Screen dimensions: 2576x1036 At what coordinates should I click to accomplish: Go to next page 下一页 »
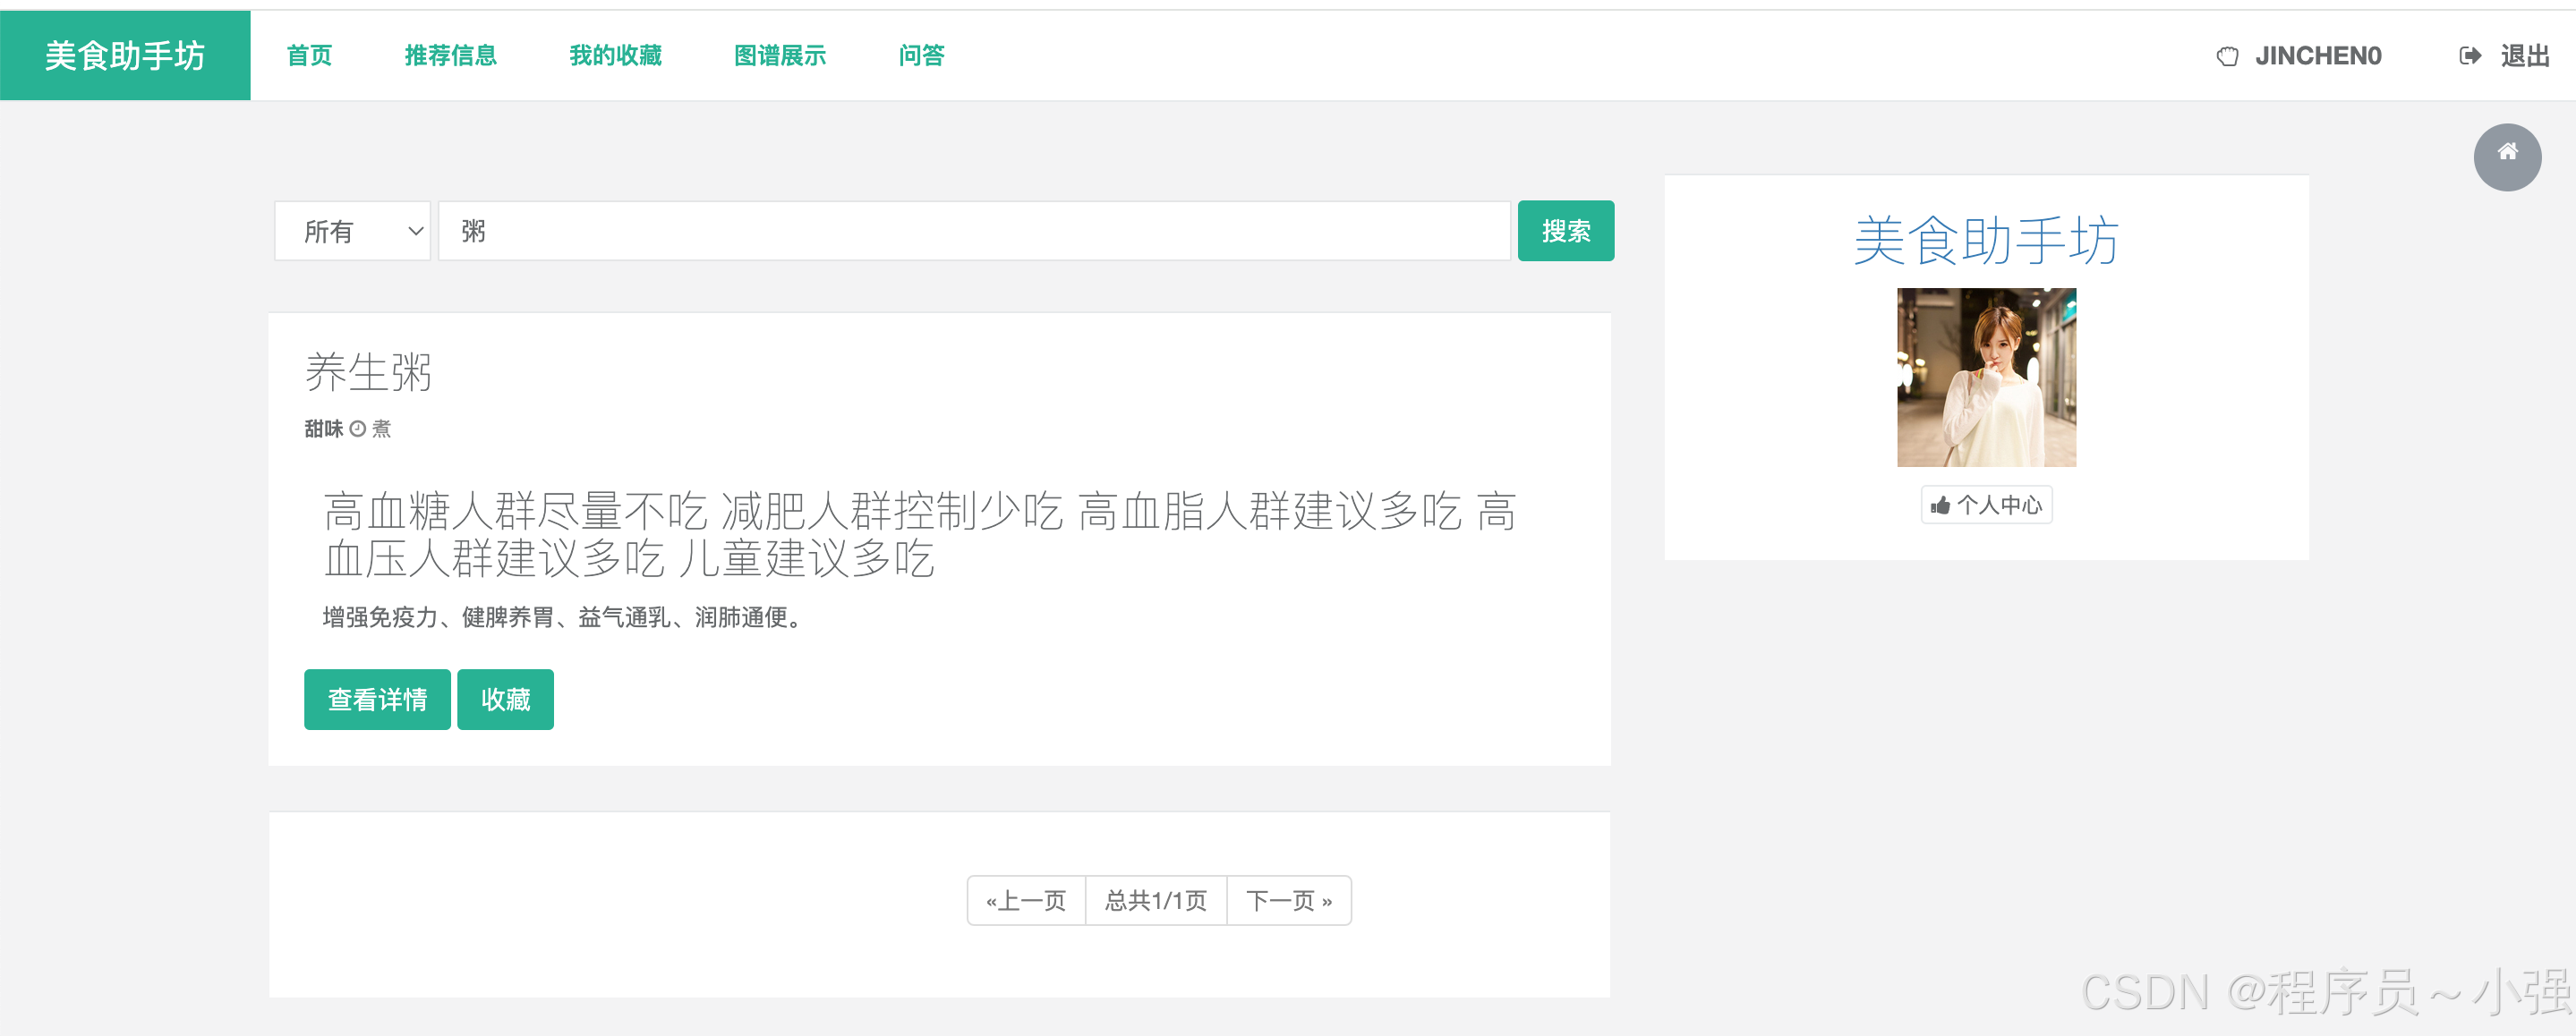coord(1288,900)
